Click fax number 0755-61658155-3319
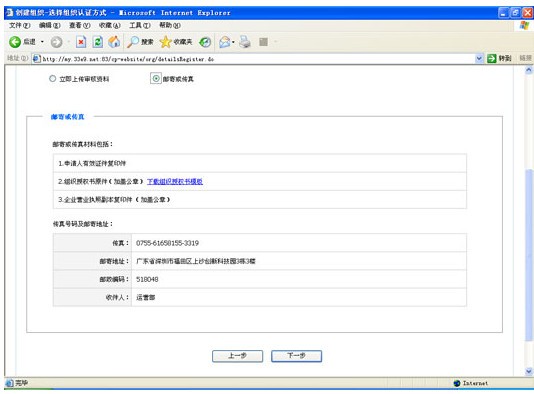Image resolution: width=534 pixels, height=394 pixels. (x=167, y=243)
